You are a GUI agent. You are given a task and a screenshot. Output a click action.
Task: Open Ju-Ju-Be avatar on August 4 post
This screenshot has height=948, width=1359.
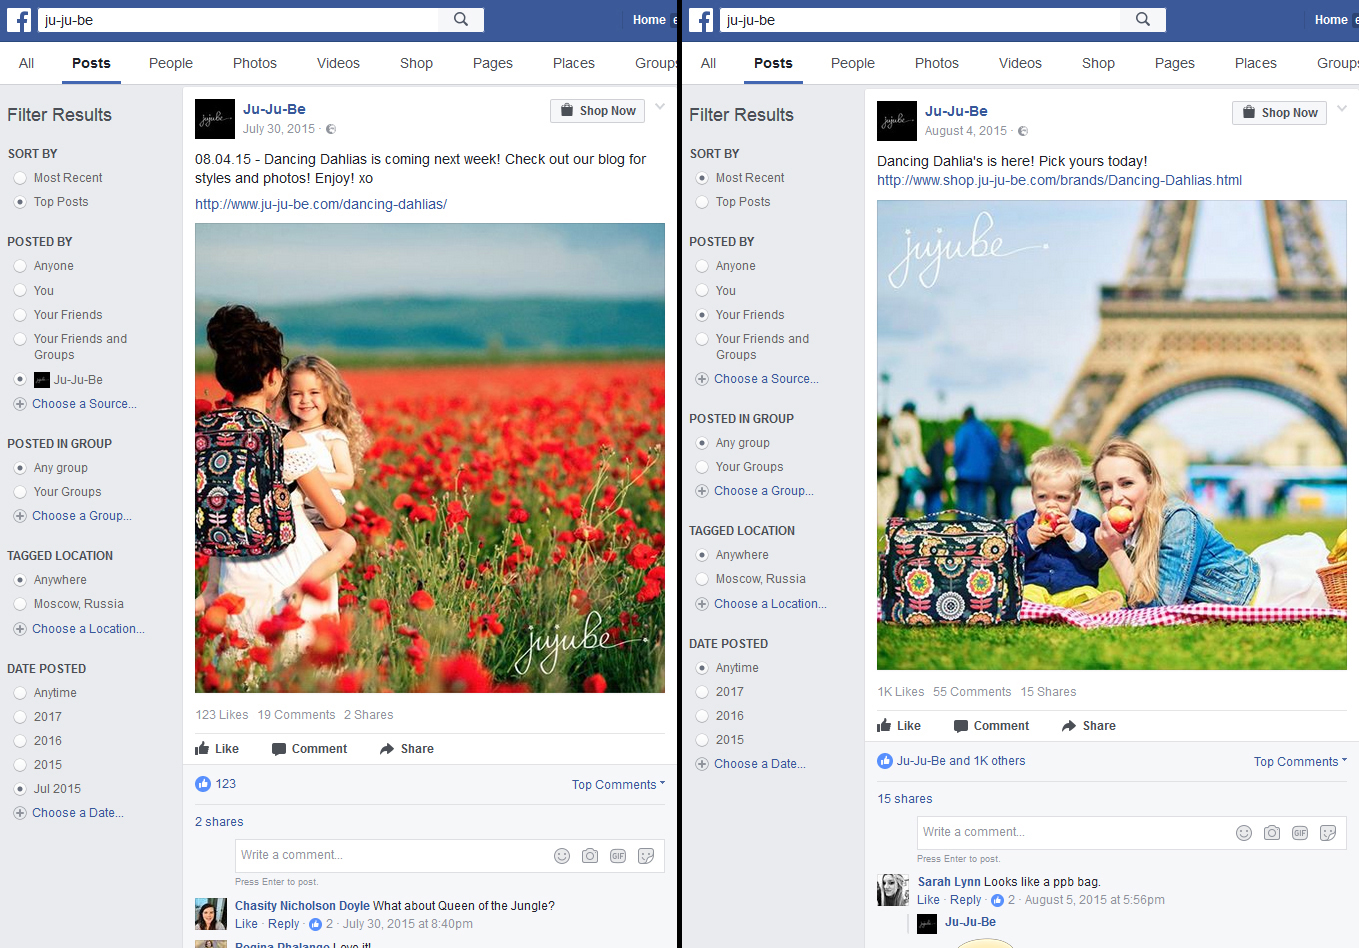[x=897, y=121]
